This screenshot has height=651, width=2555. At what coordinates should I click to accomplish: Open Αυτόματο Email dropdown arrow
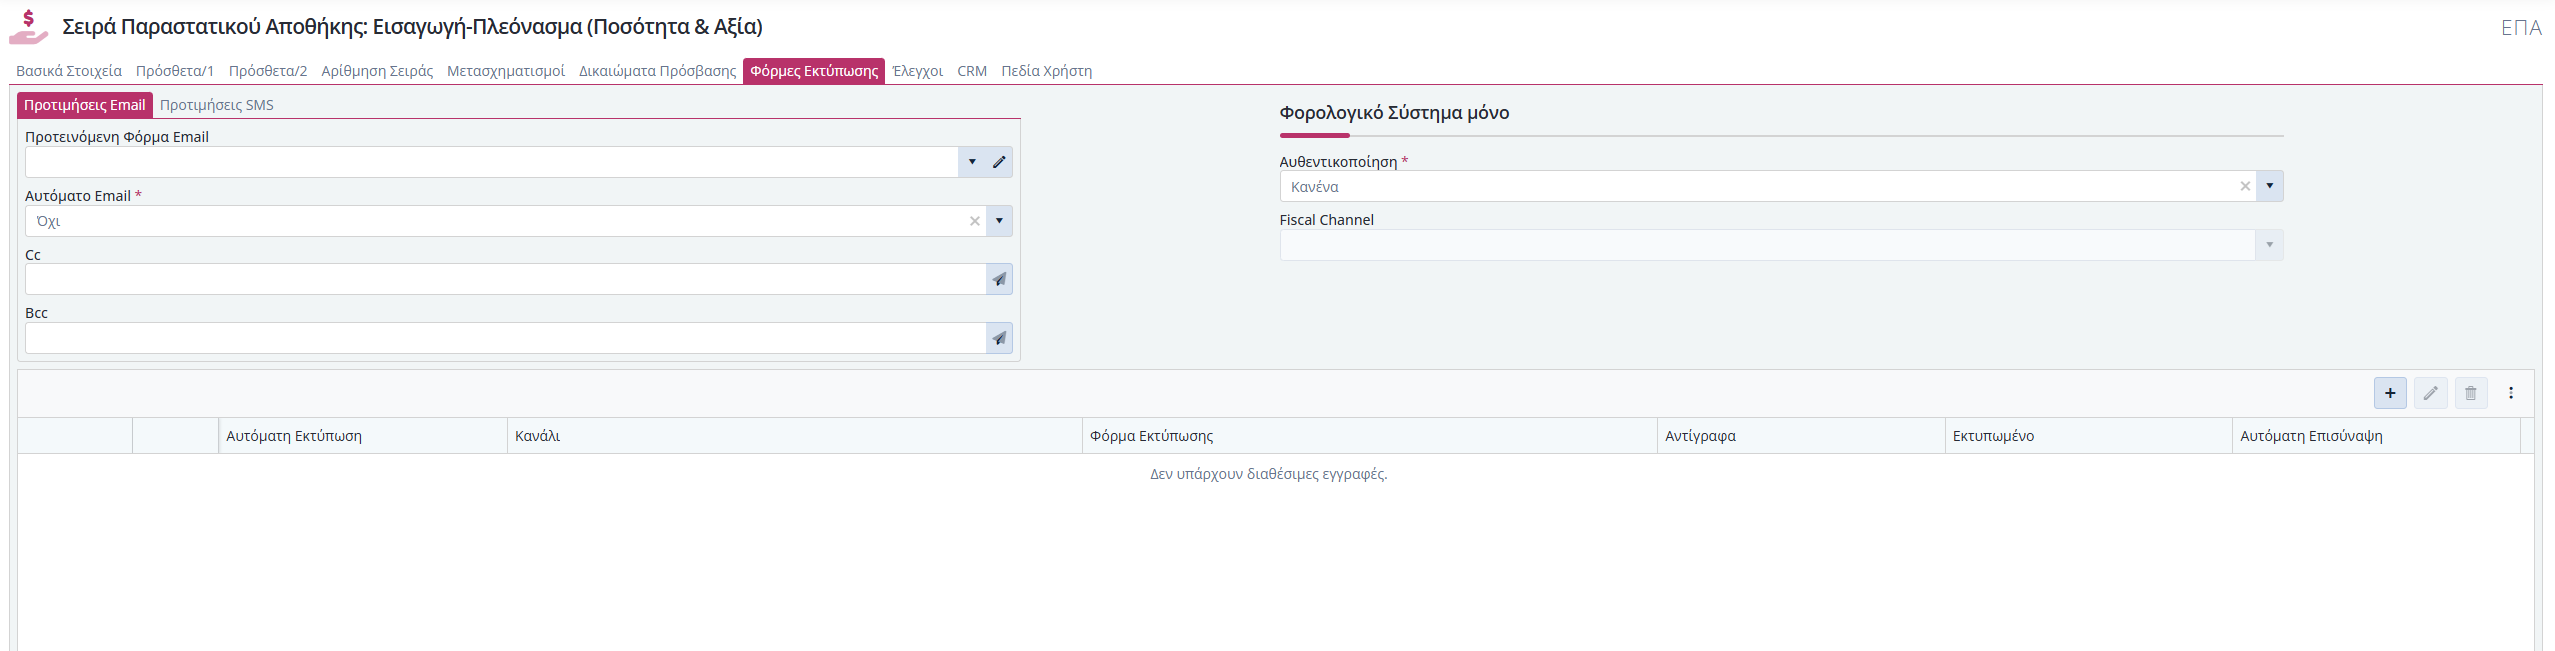[999, 221]
